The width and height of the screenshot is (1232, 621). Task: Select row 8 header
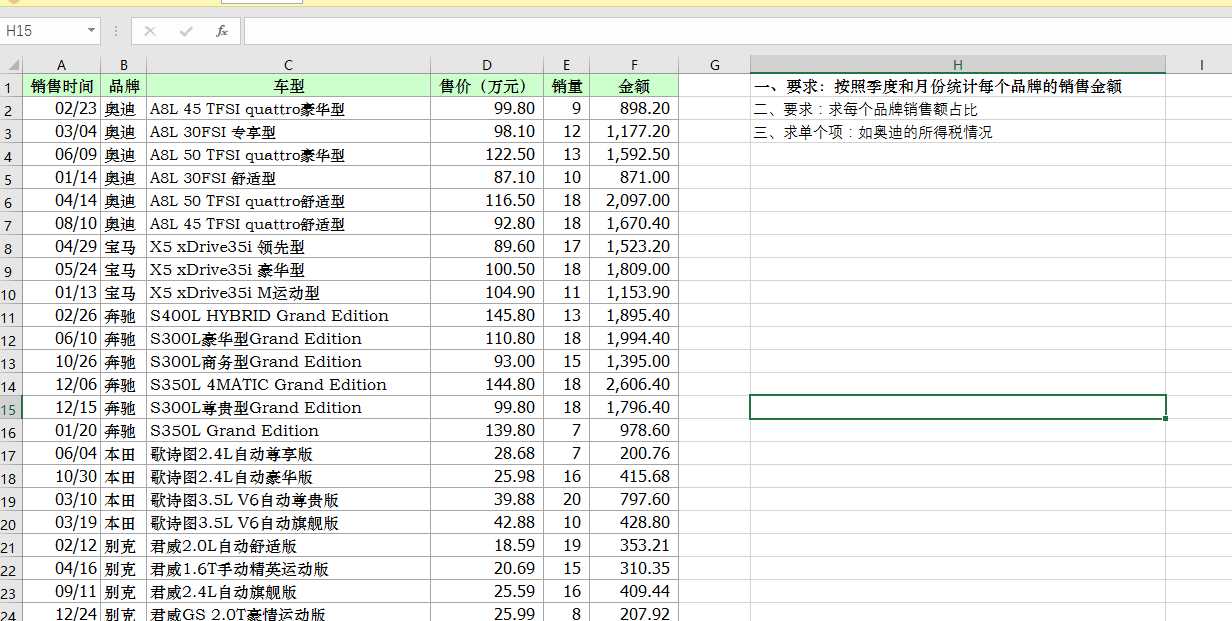[11, 247]
